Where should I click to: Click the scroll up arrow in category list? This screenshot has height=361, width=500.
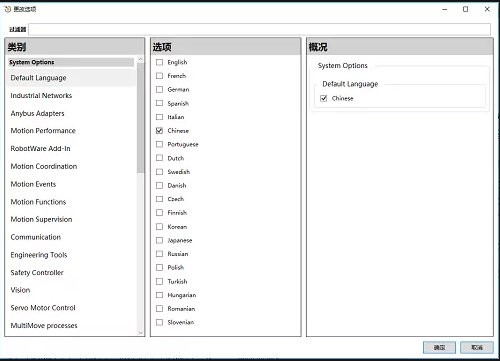(x=140, y=59)
